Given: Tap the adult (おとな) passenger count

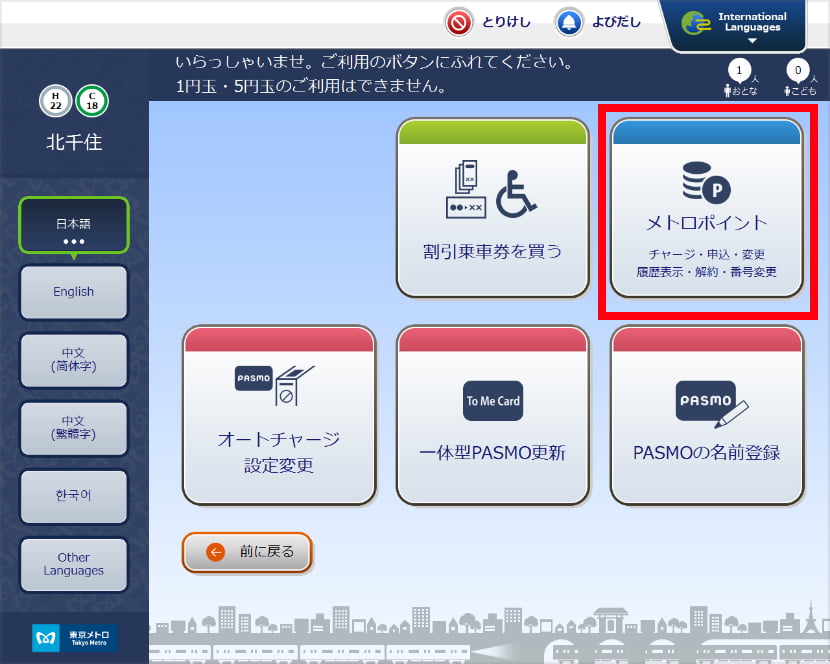Looking at the screenshot, I should (x=739, y=76).
